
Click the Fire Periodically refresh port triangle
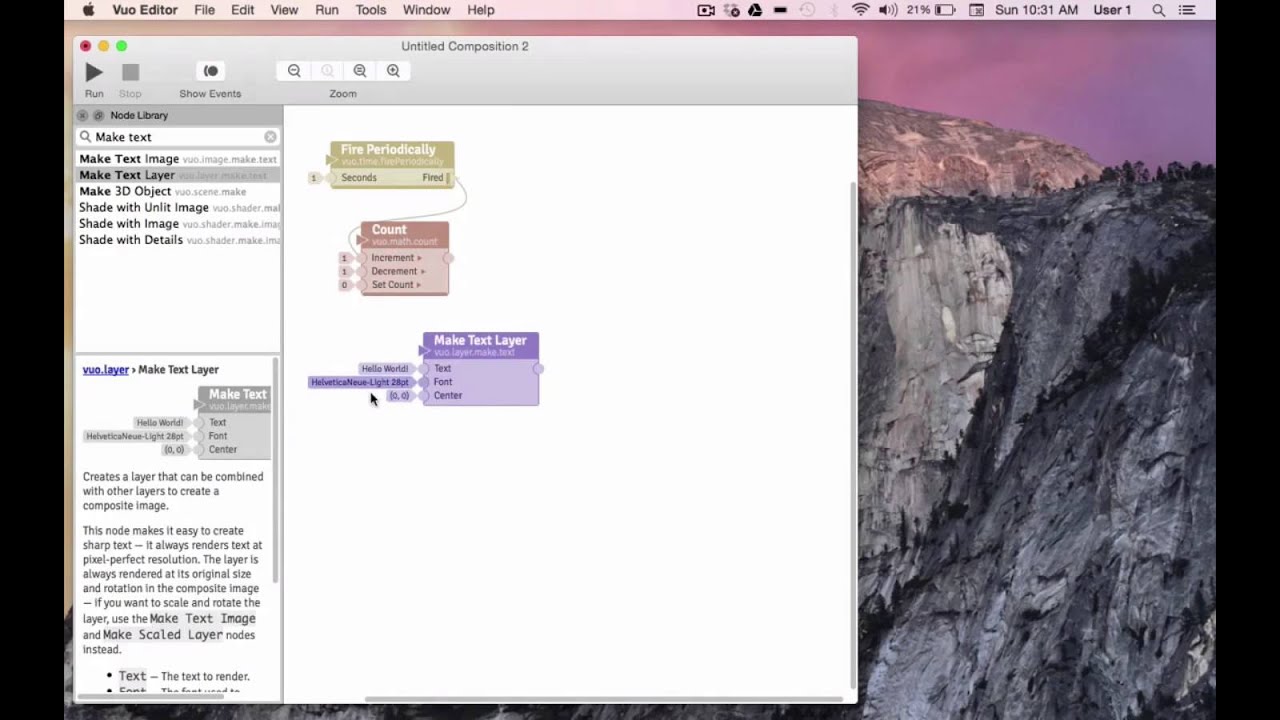coord(331,160)
